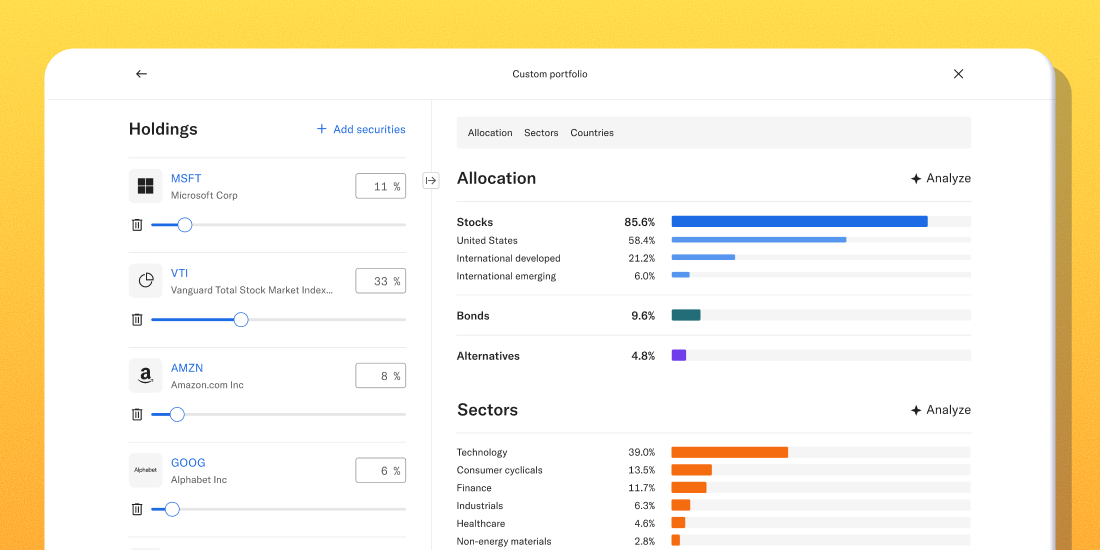Image resolution: width=1100 pixels, height=550 pixels.
Task: Collapse the Holdings panel using the arrow icon
Action: [x=431, y=180]
